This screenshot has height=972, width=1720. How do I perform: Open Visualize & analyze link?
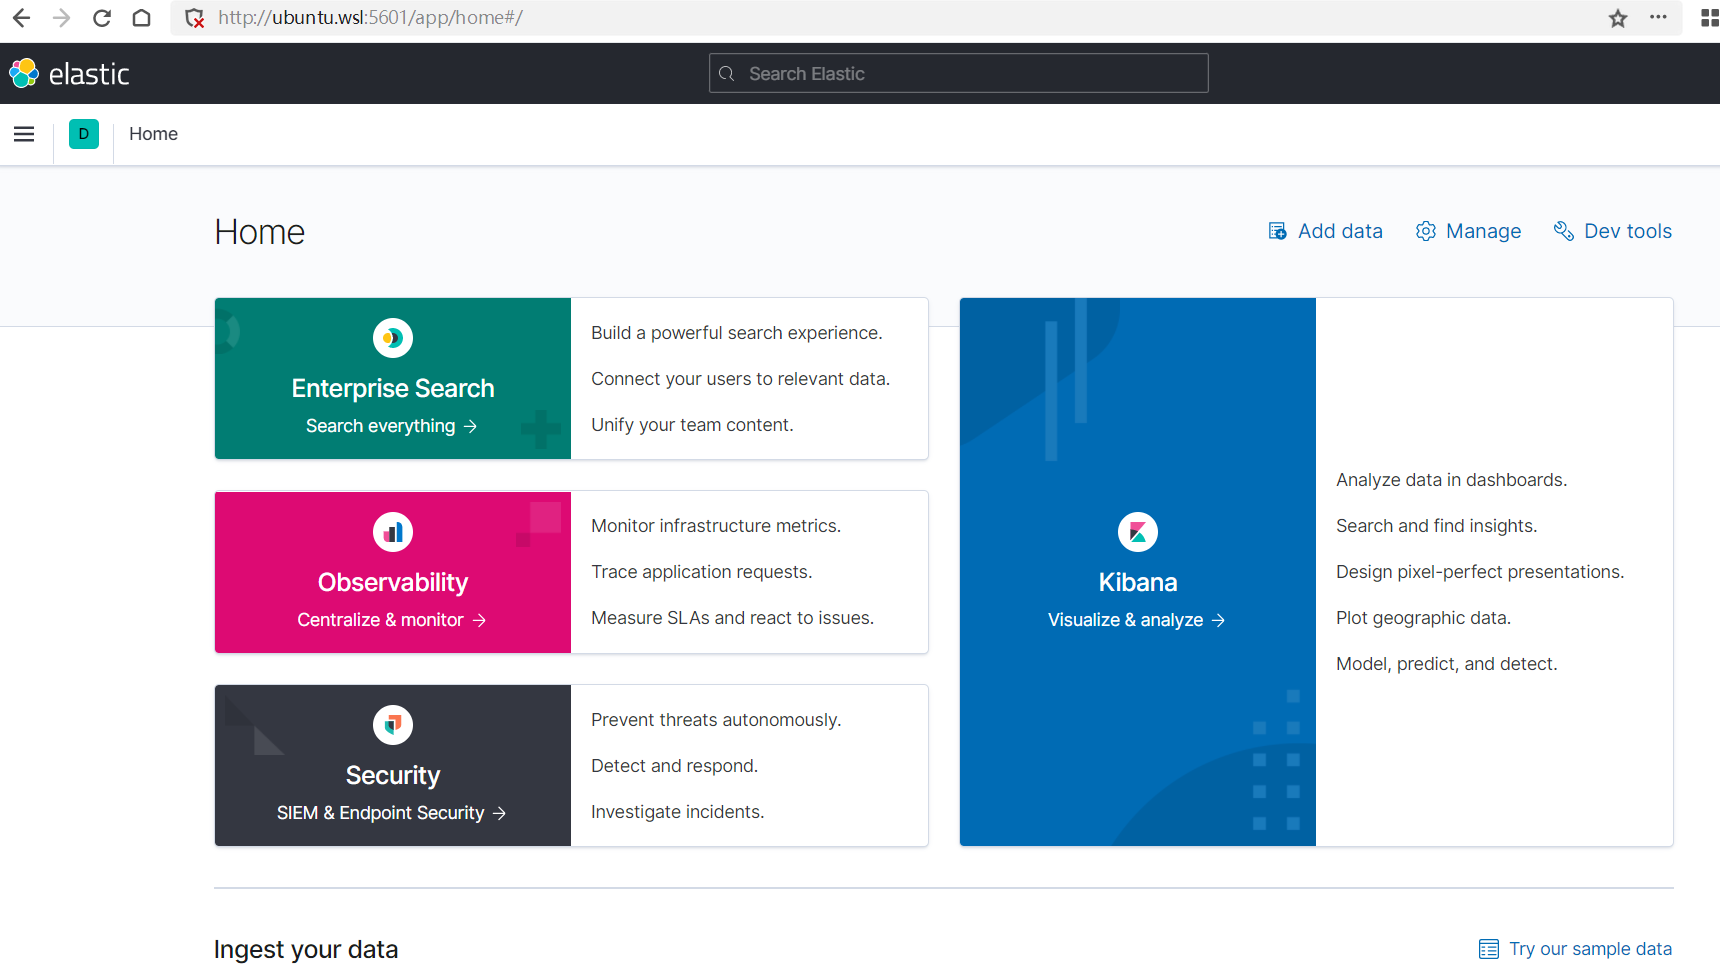tap(1136, 620)
